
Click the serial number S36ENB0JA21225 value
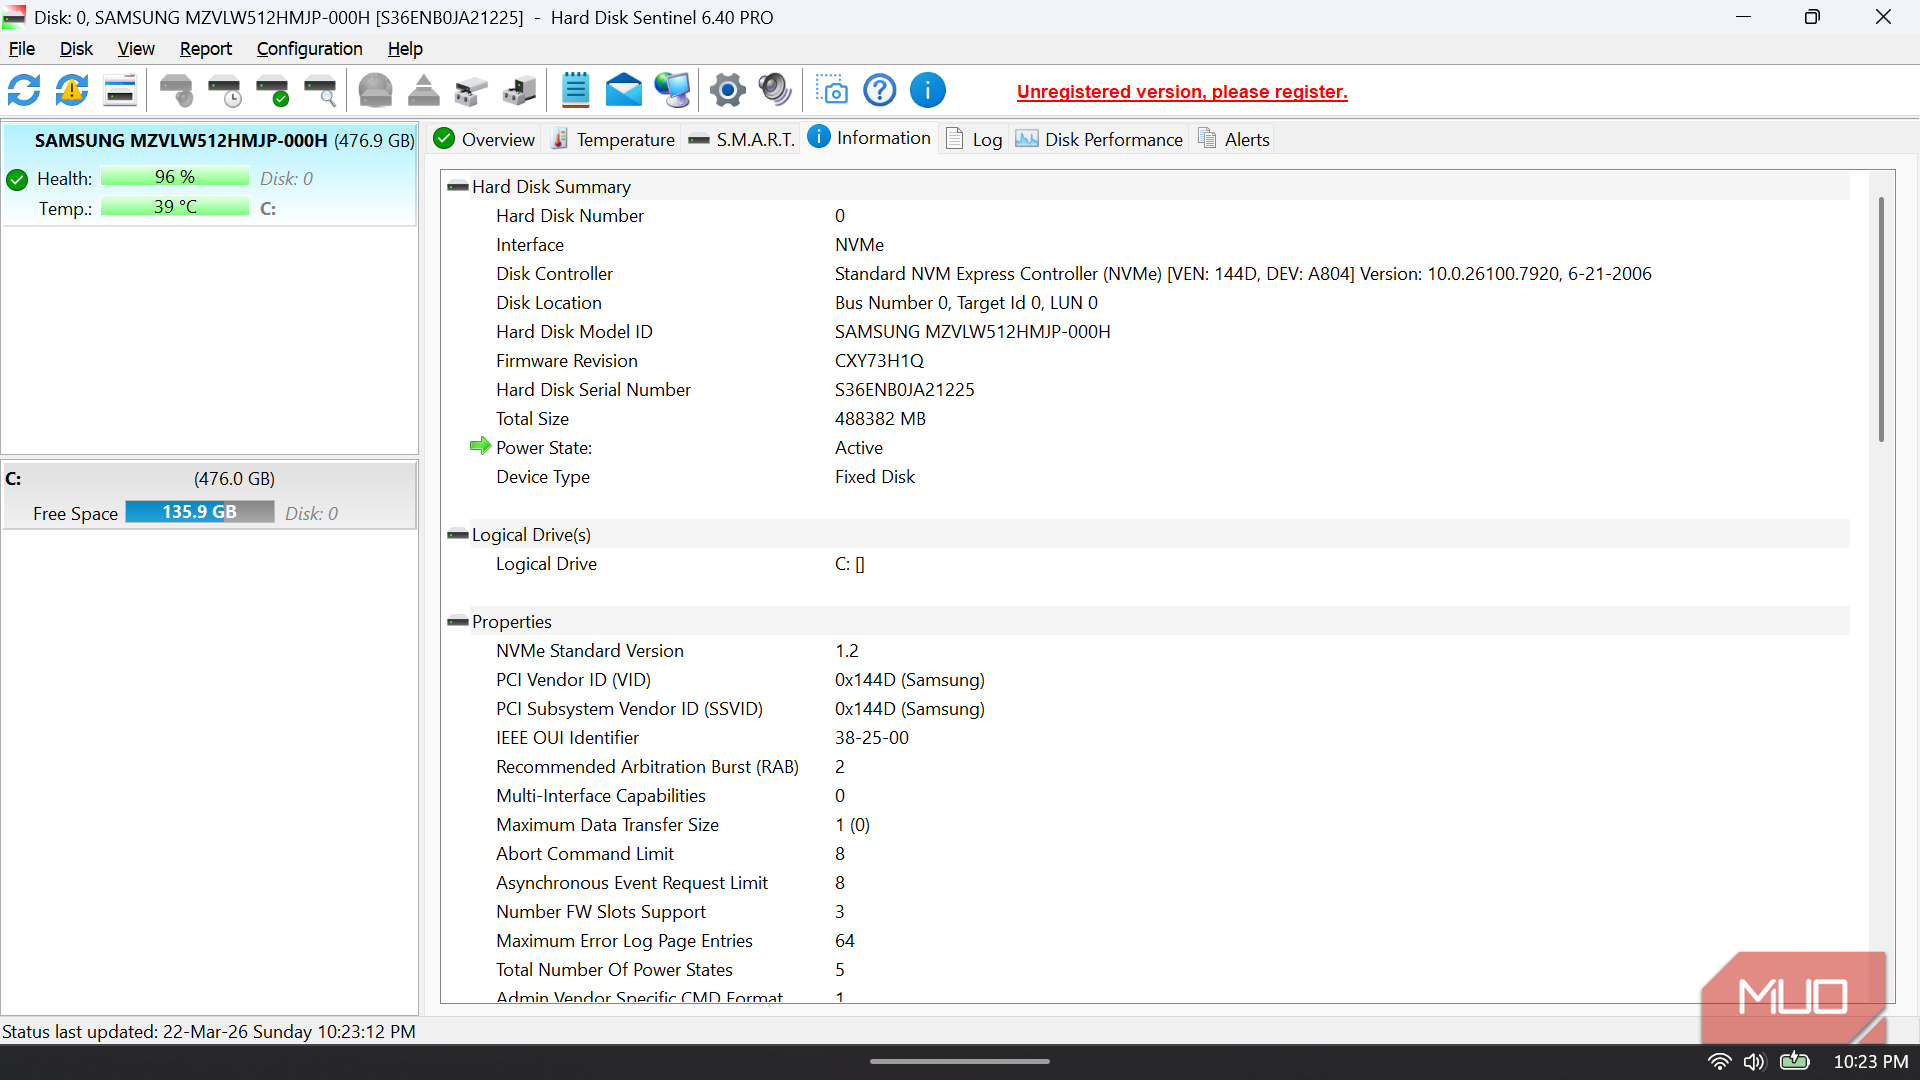tap(905, 390)
